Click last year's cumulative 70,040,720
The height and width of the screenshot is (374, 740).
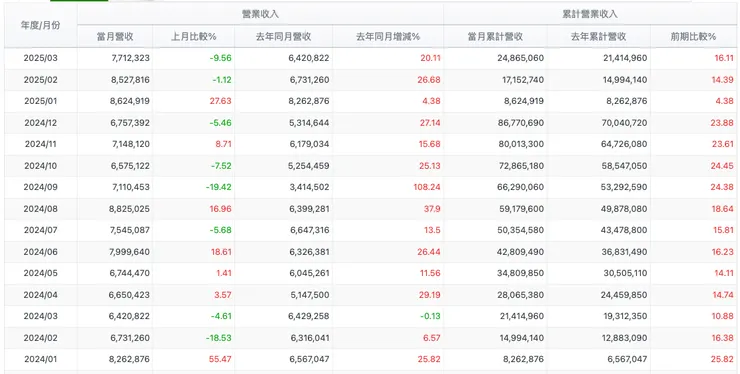click(624, 123)
